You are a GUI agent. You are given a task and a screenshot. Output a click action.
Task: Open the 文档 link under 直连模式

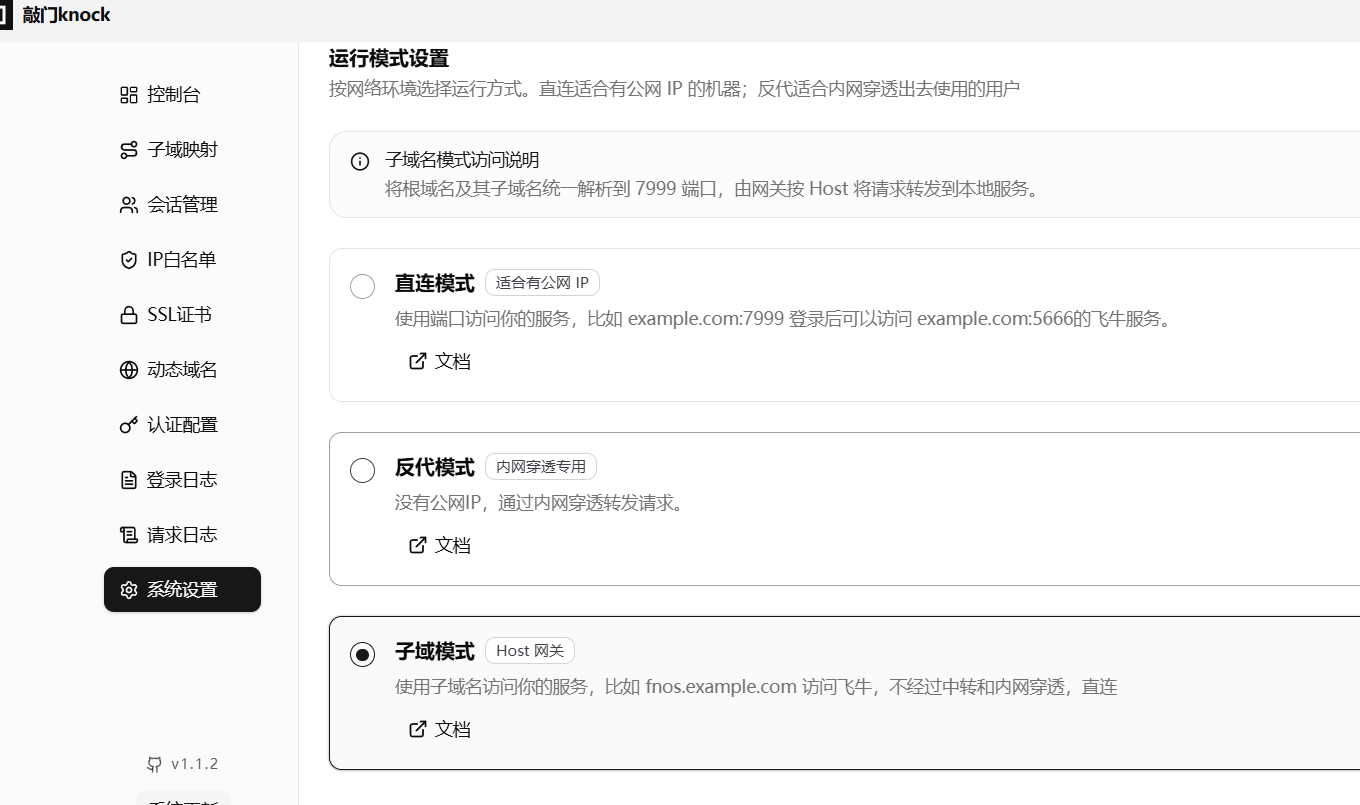[x=440, y=361]
